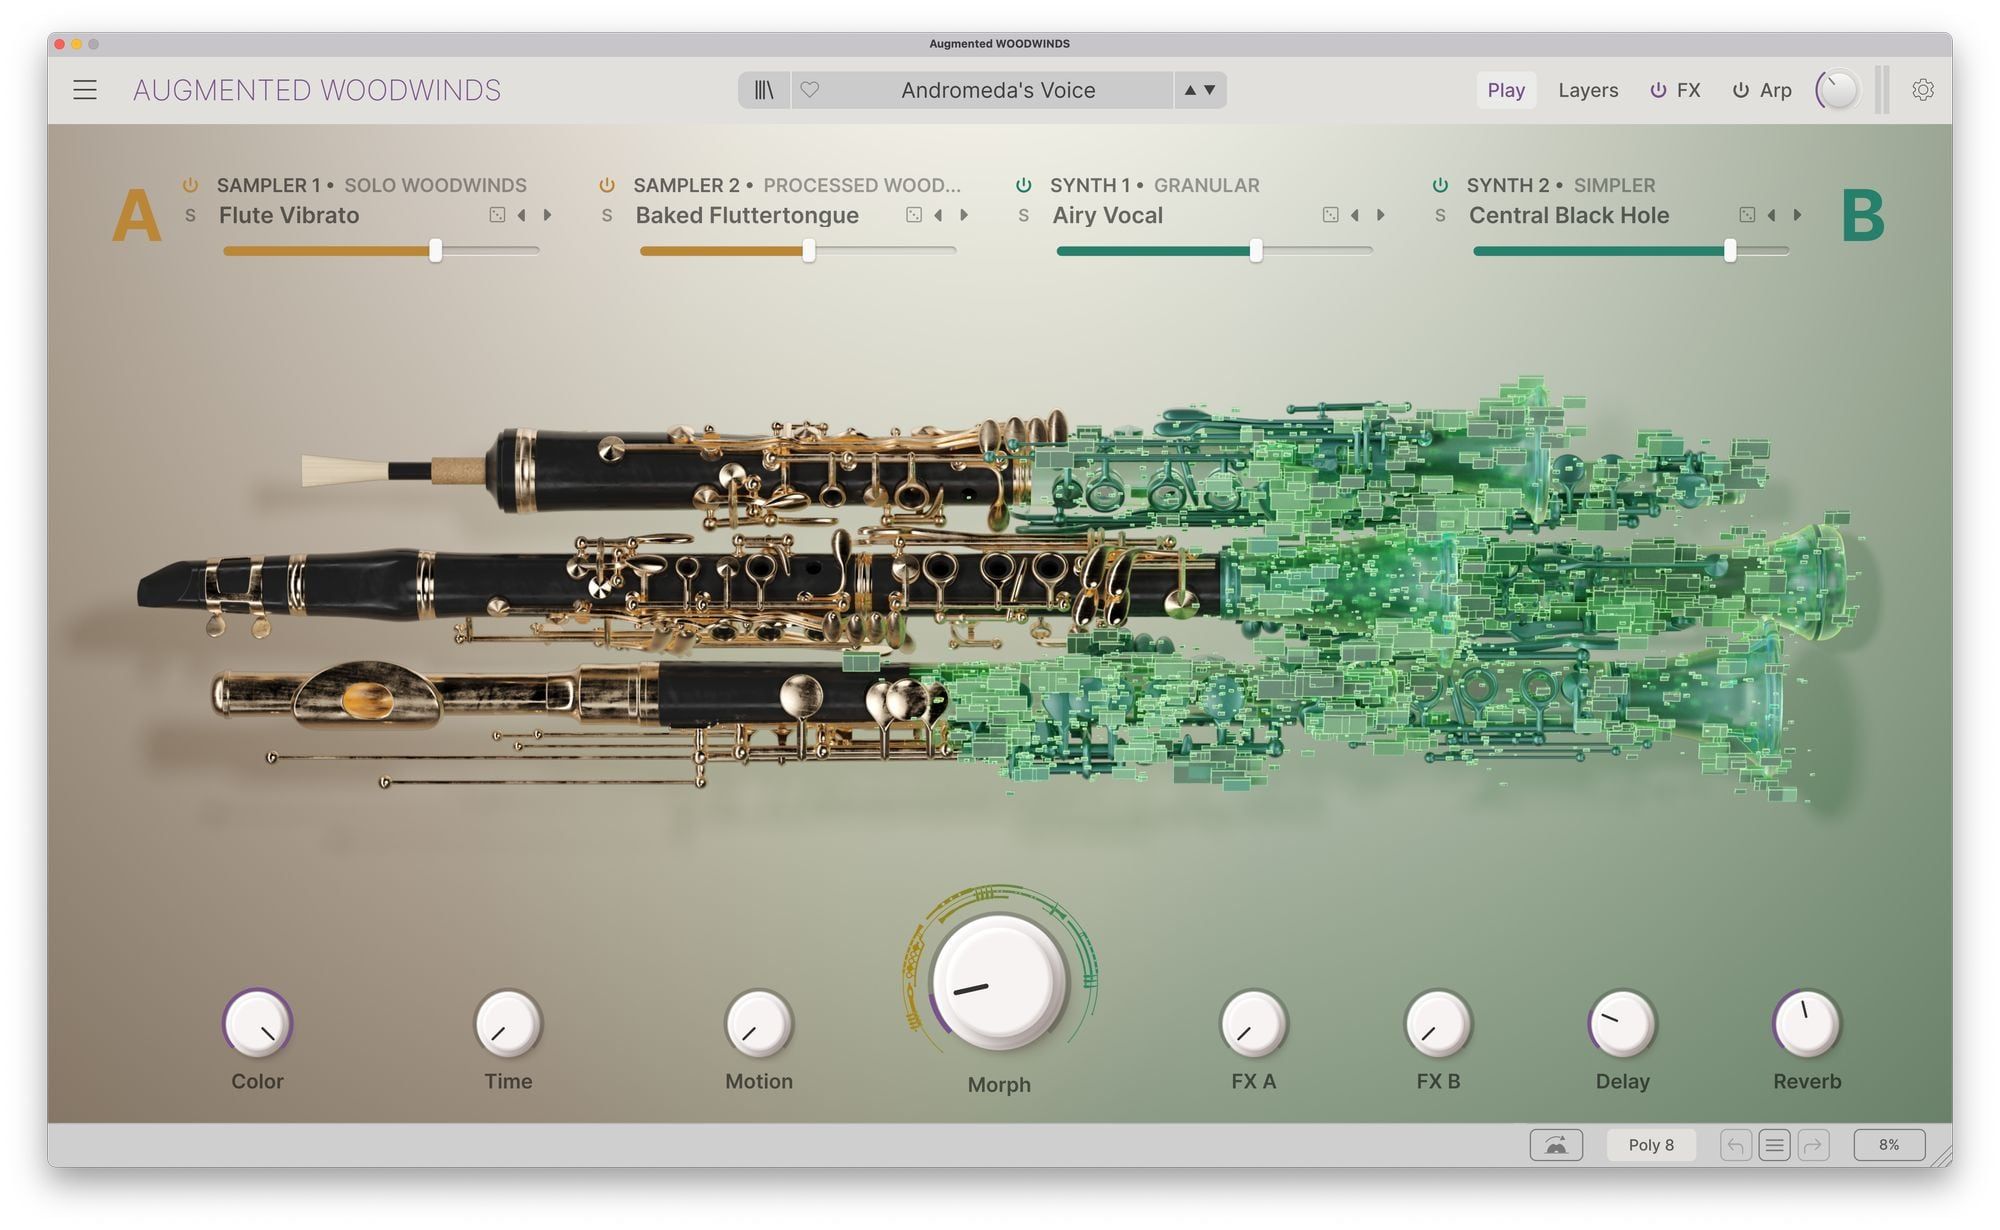This screenshot has height=1230, width=2000.
Task: Go to next Sampler 2 sound
Action: coord(965,215)
